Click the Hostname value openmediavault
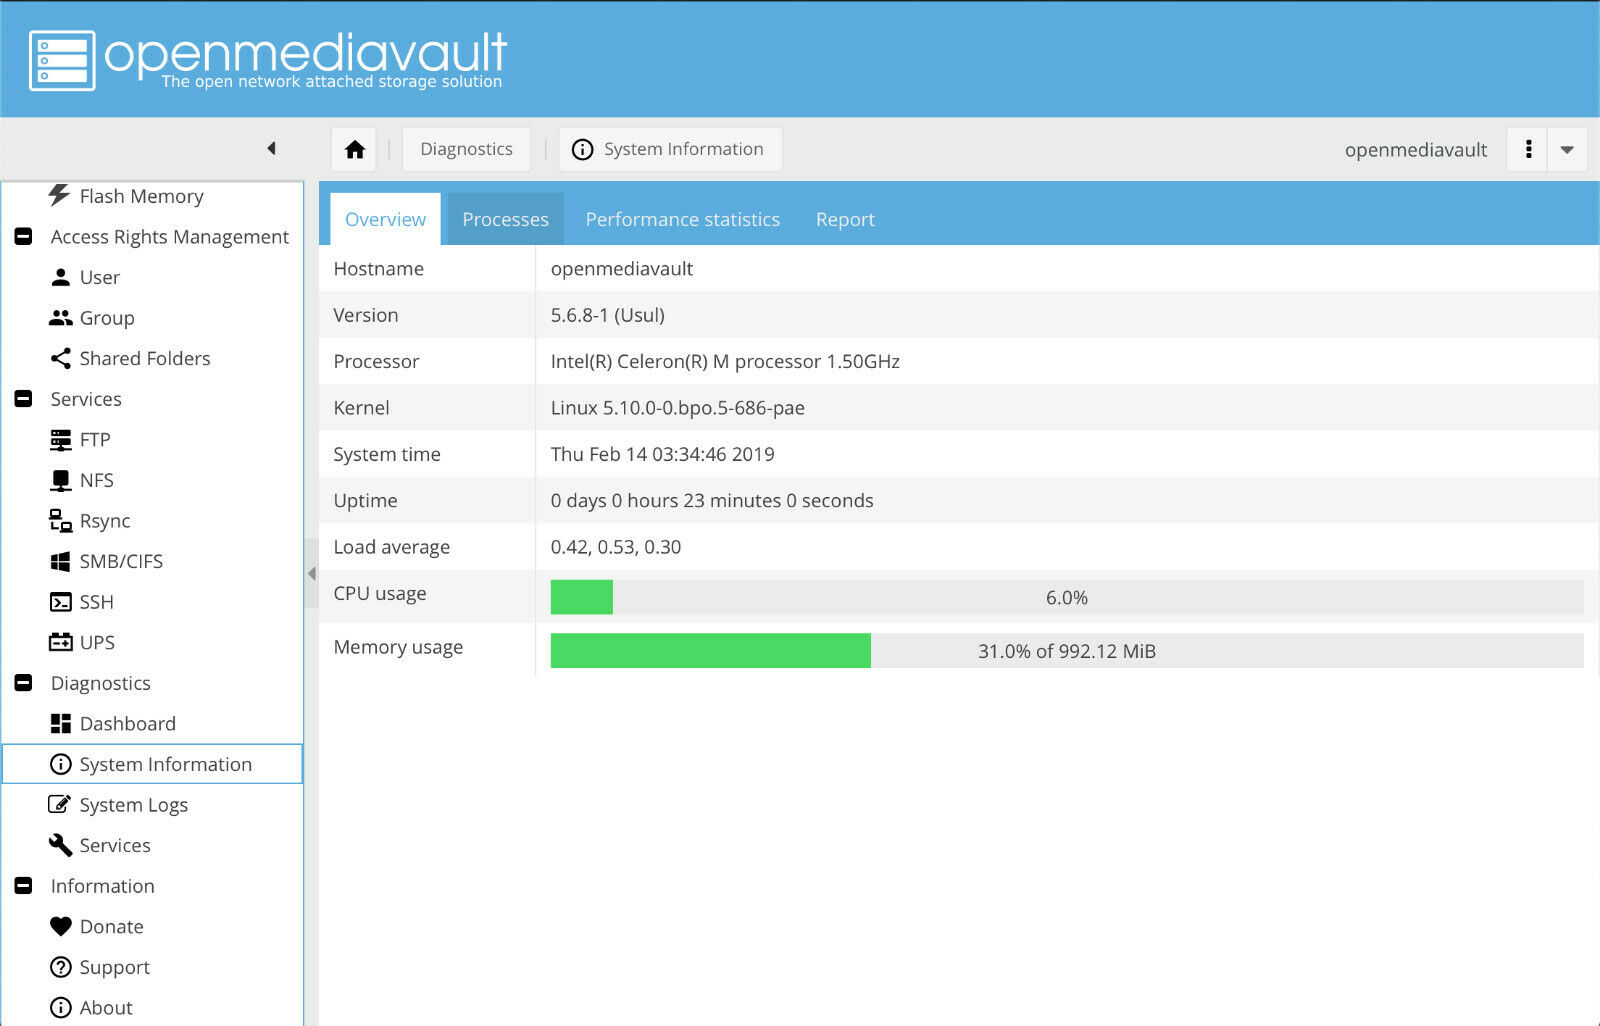1600x1026 pixels. 622,268
